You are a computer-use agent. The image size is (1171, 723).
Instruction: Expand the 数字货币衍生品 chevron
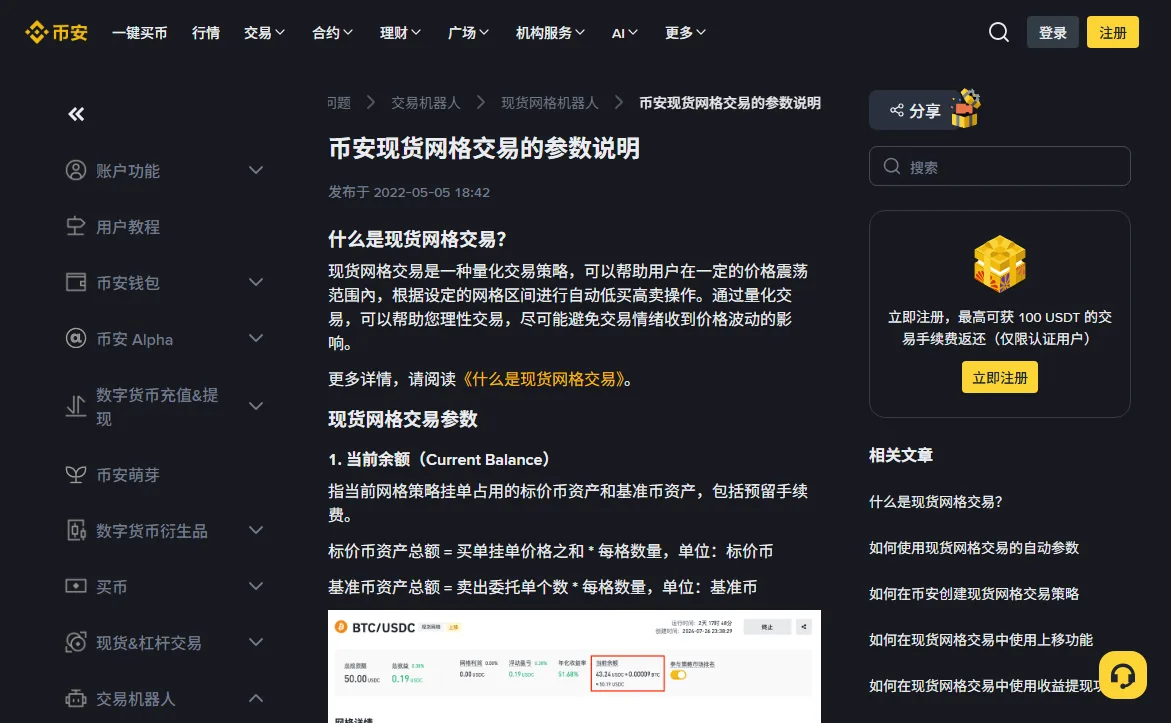pos(255,530)
